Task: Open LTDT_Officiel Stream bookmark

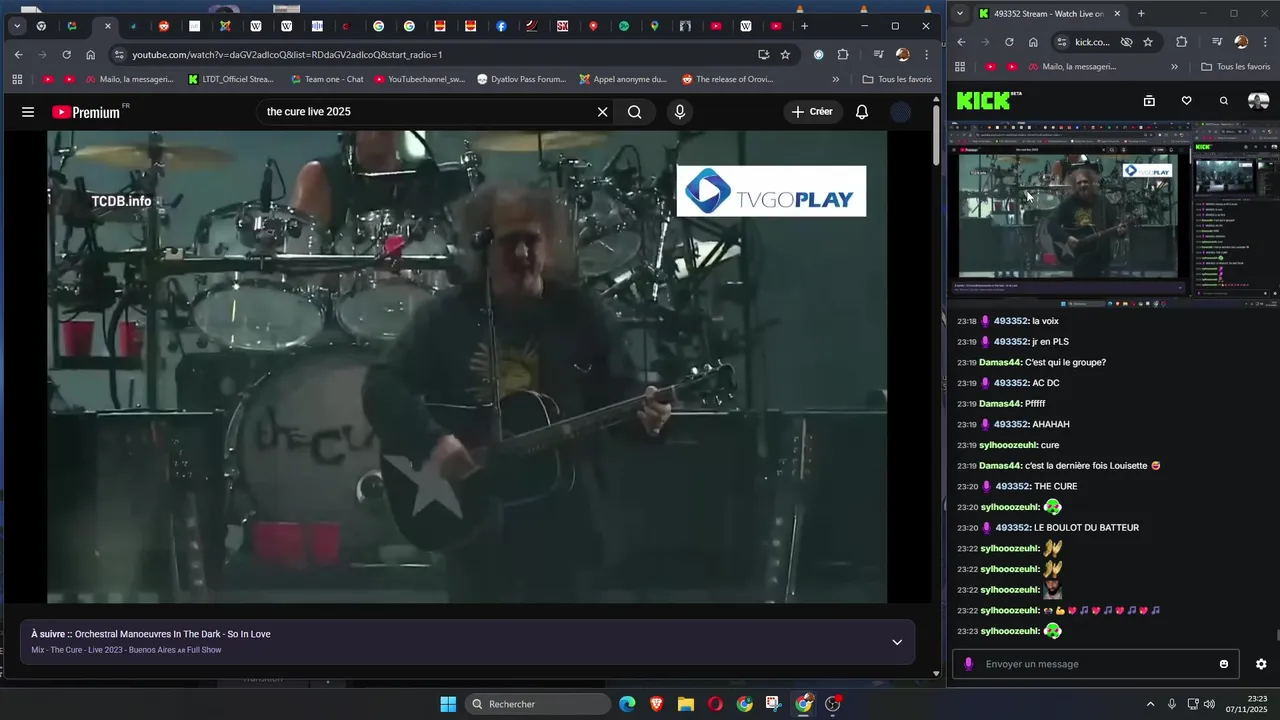Action: pos(231,79)
